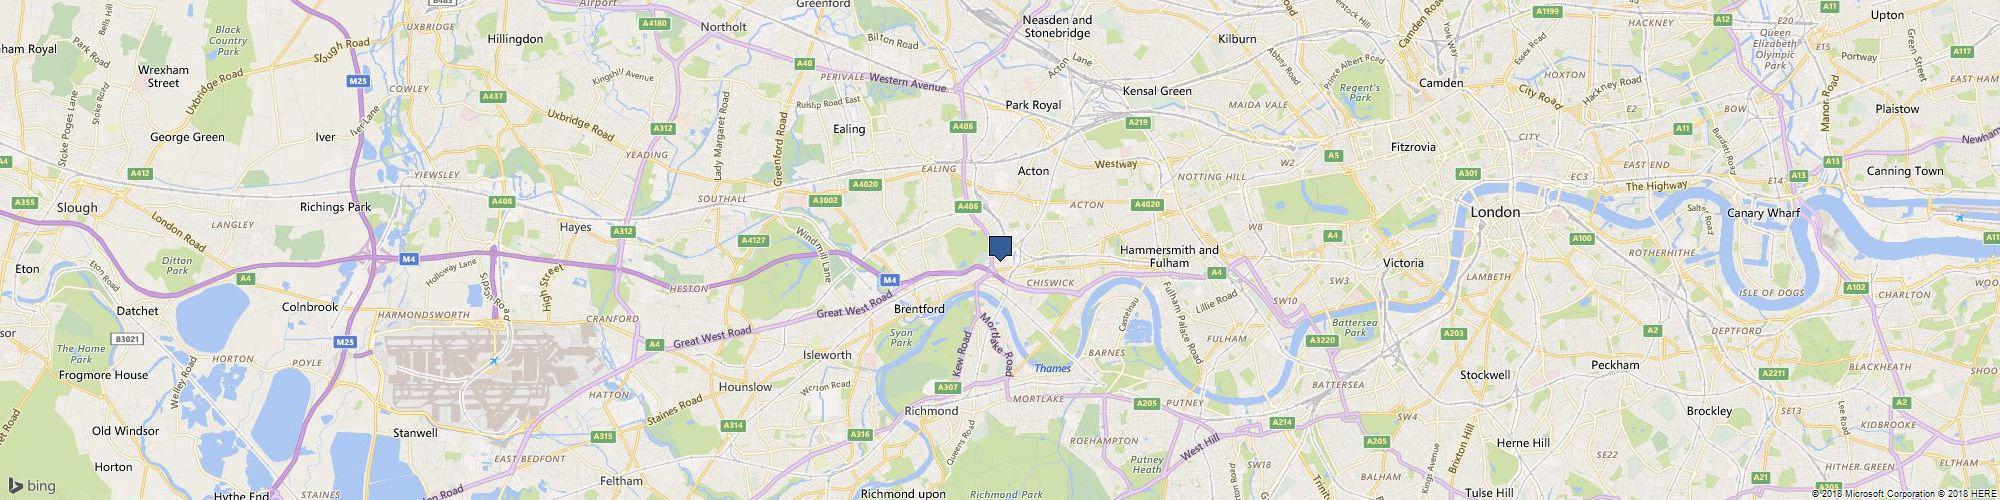Click the M4 motorway shield near Brentford

tap(889, 280)
